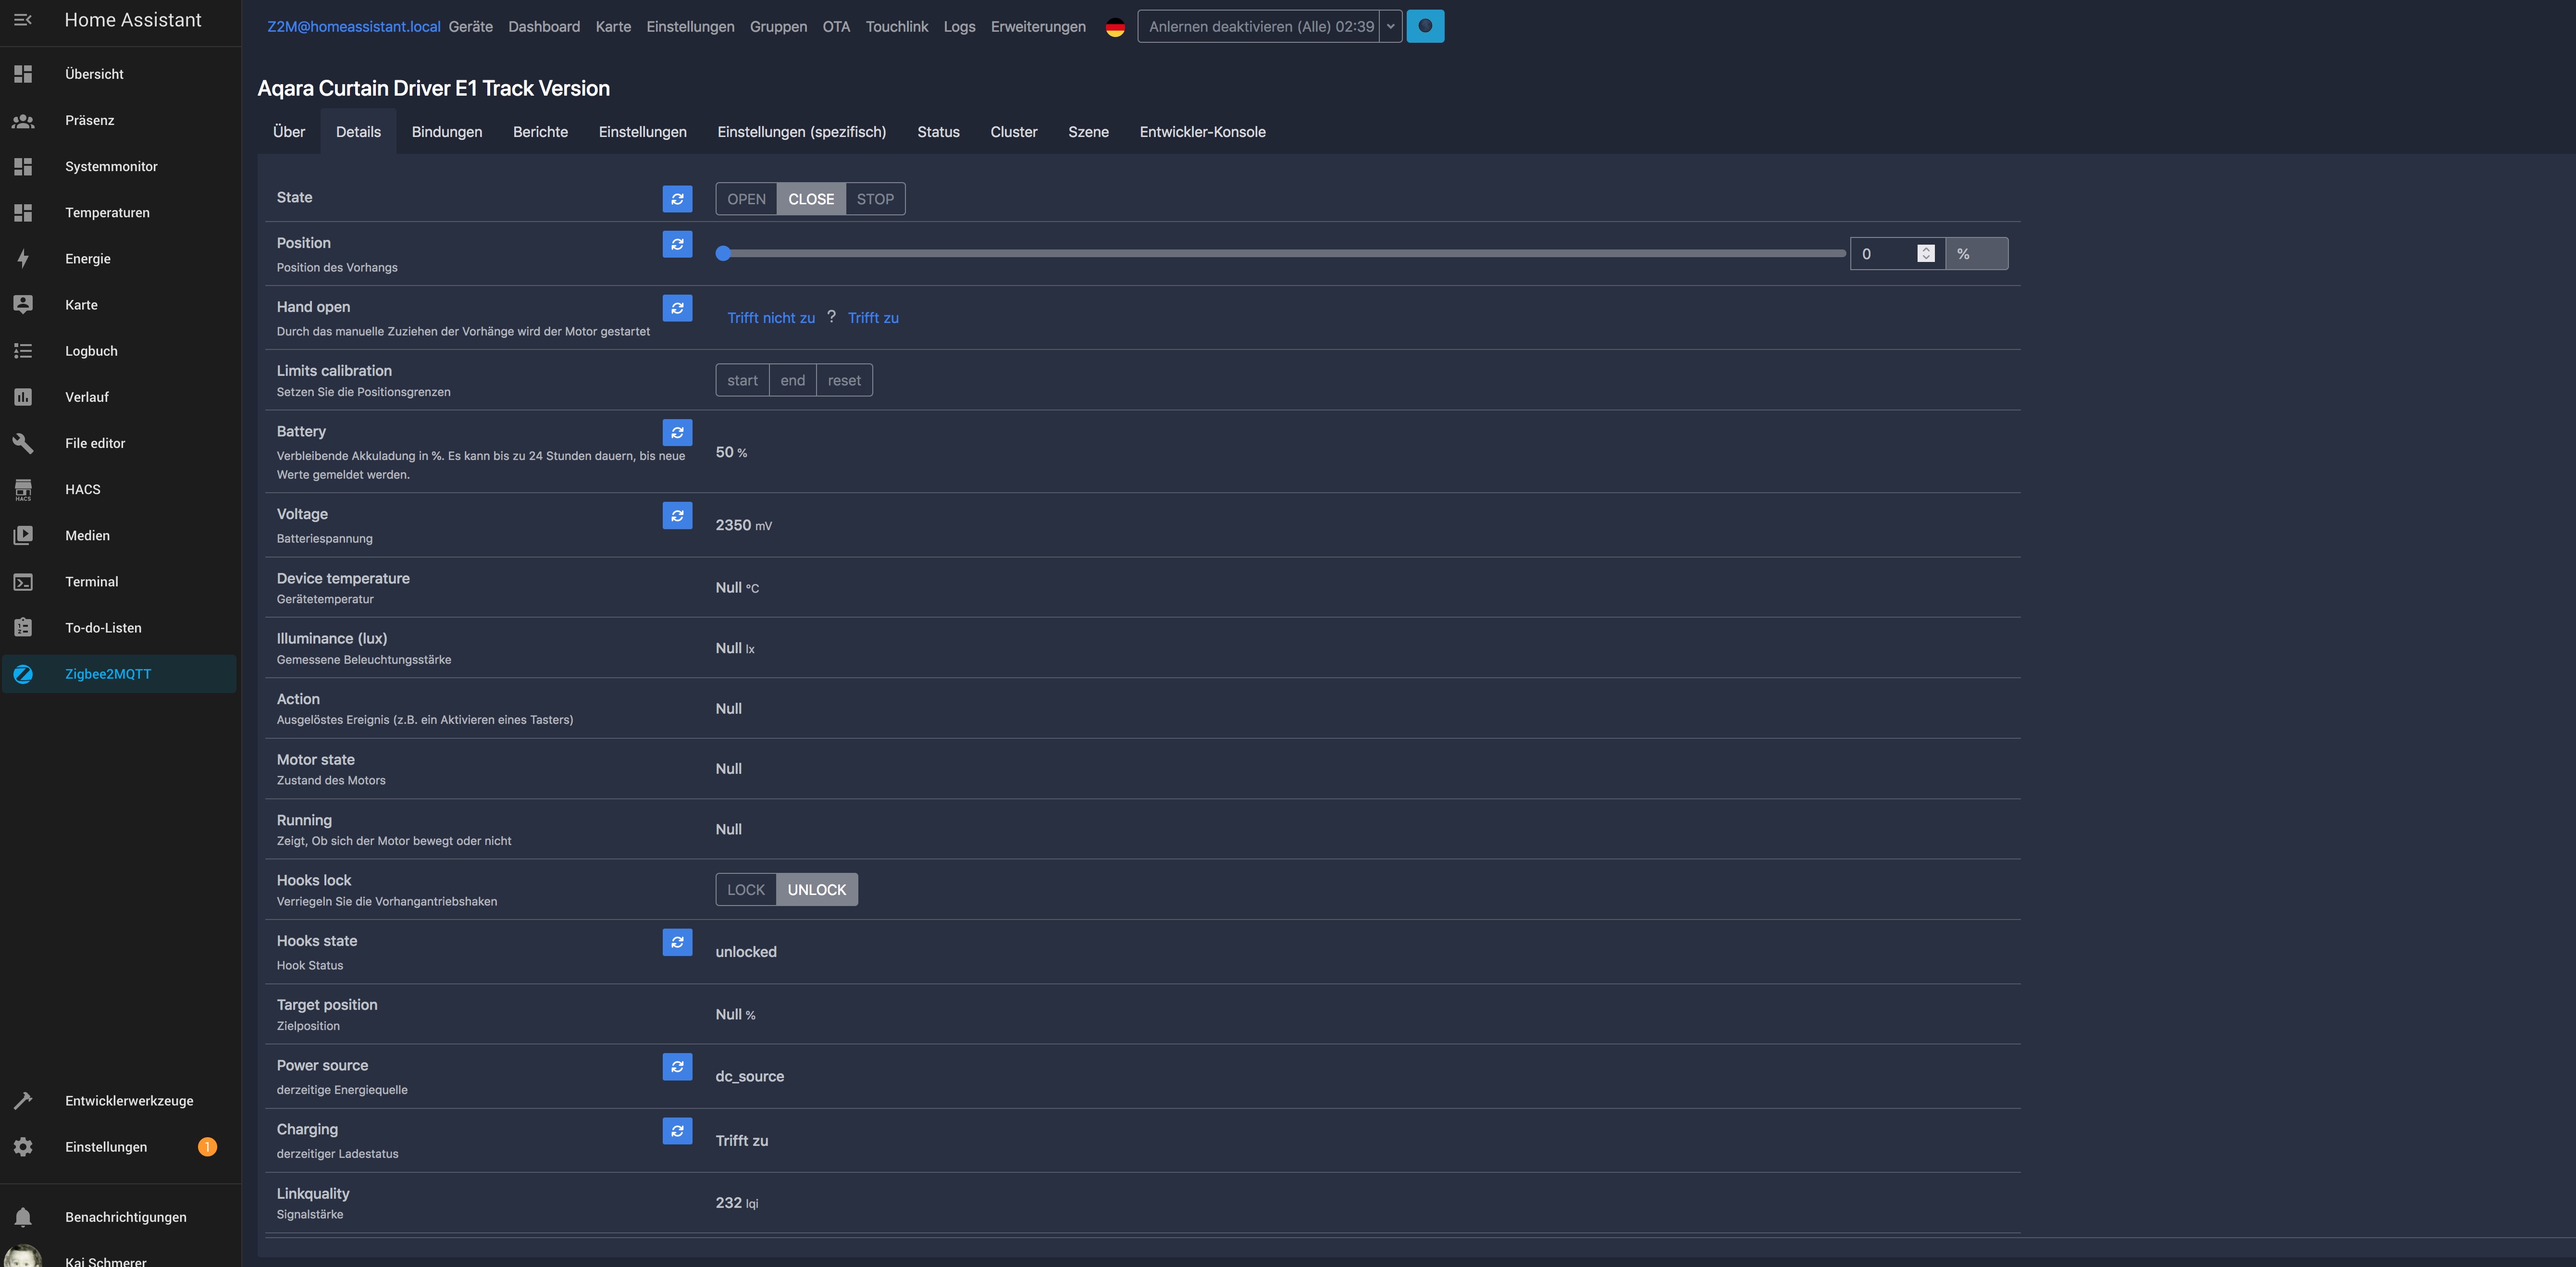
Task: Open the Entwickler-Konsole tab
Action: [x=1202, y=132]
